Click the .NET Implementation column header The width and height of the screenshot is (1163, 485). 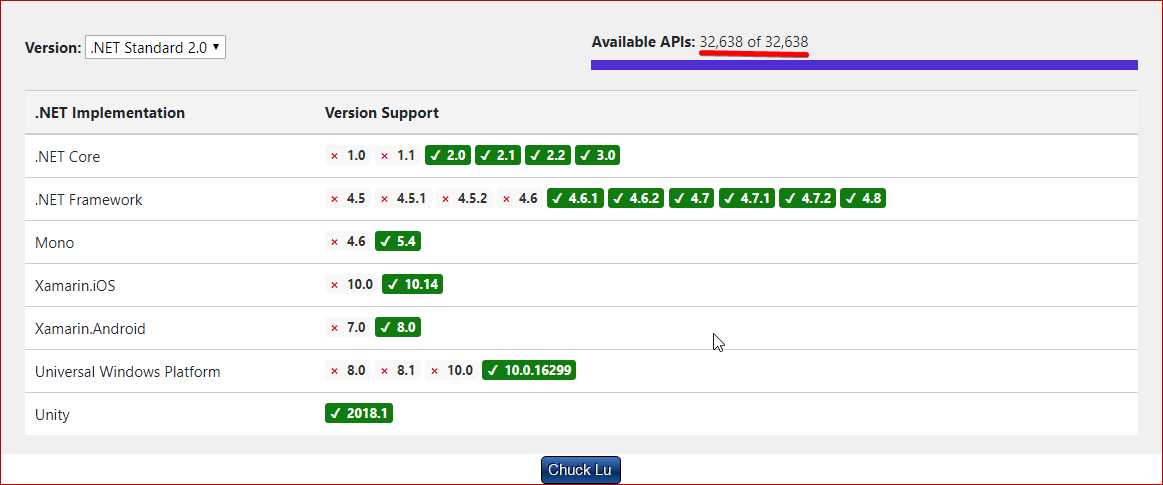[x=110, y=113]
